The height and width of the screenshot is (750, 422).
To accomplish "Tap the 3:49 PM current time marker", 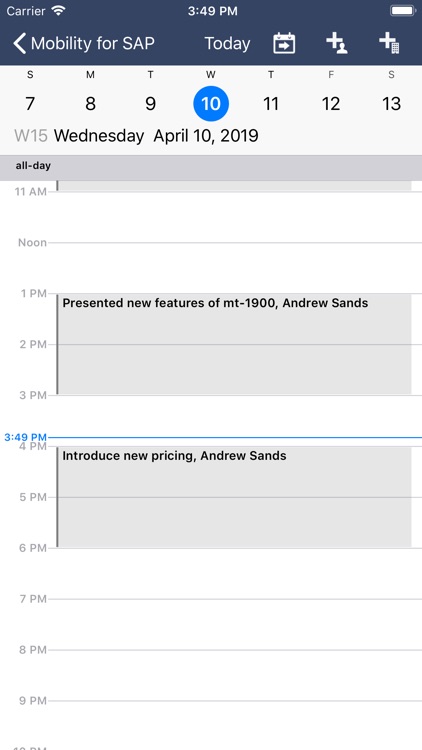I will pyautogui.click(x=25, y=437).
